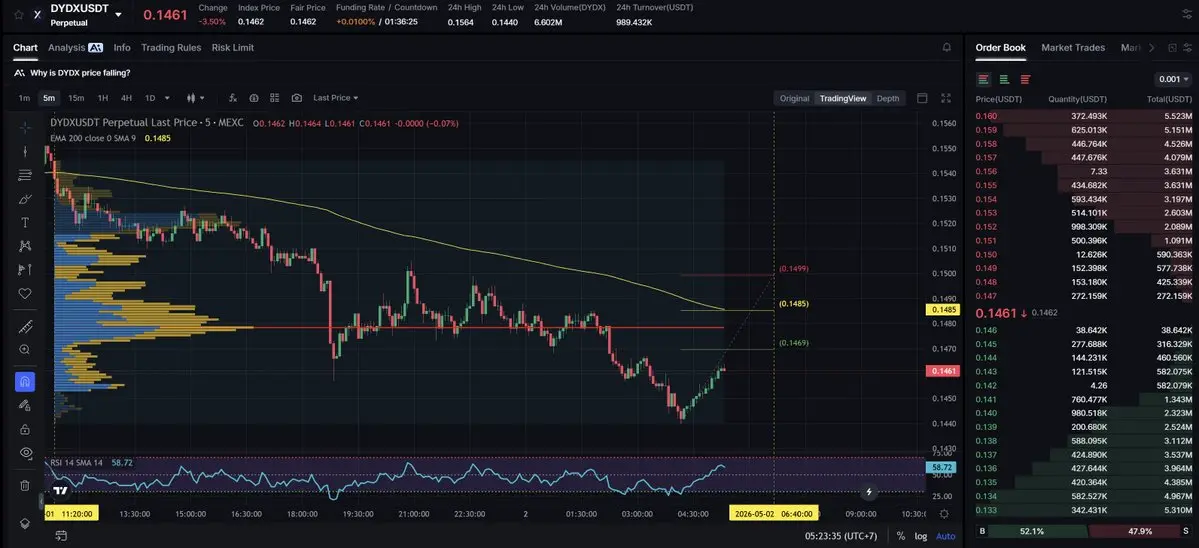Select the 4H timeframe
Viewport: 1199px width, 548px height.
pyautogui.click(x=126, y=98)
